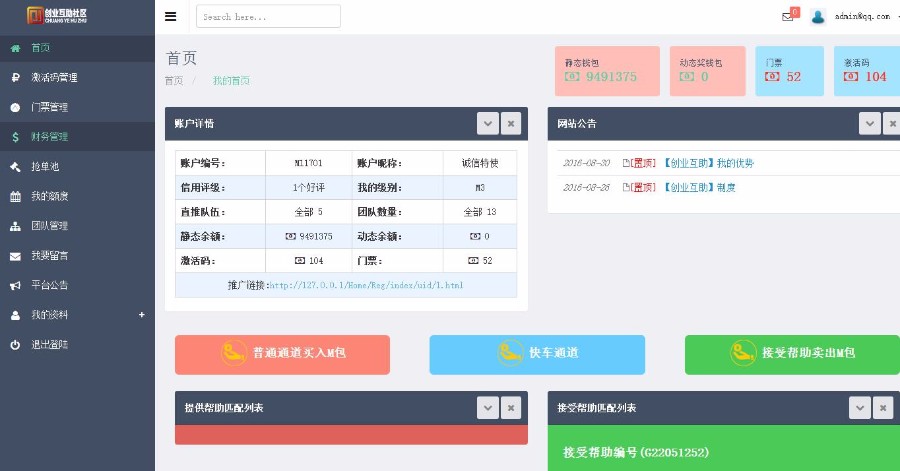
Task: Open 财务管理 in the sidebar
Action: 77,137
